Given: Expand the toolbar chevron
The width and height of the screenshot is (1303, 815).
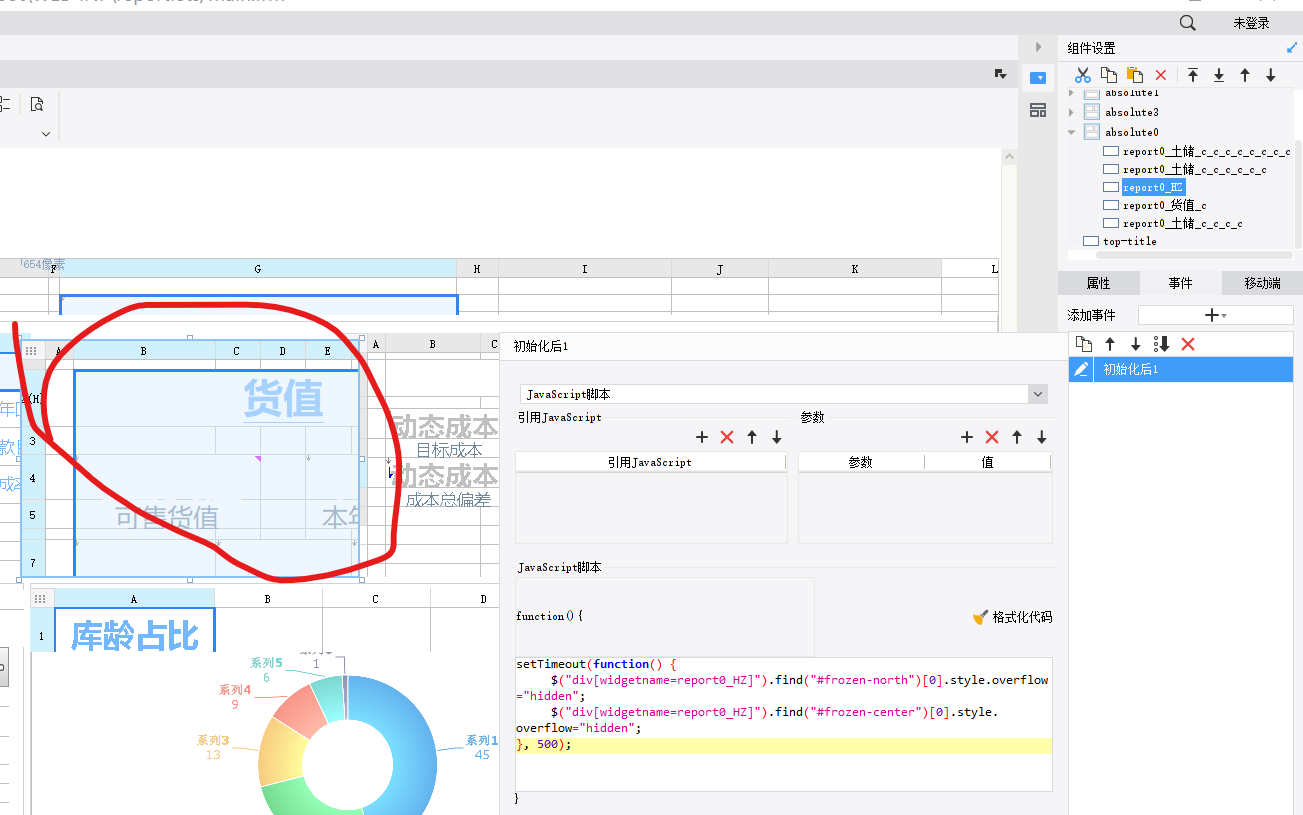Looking at the screenshot, I should pos(45,134).
